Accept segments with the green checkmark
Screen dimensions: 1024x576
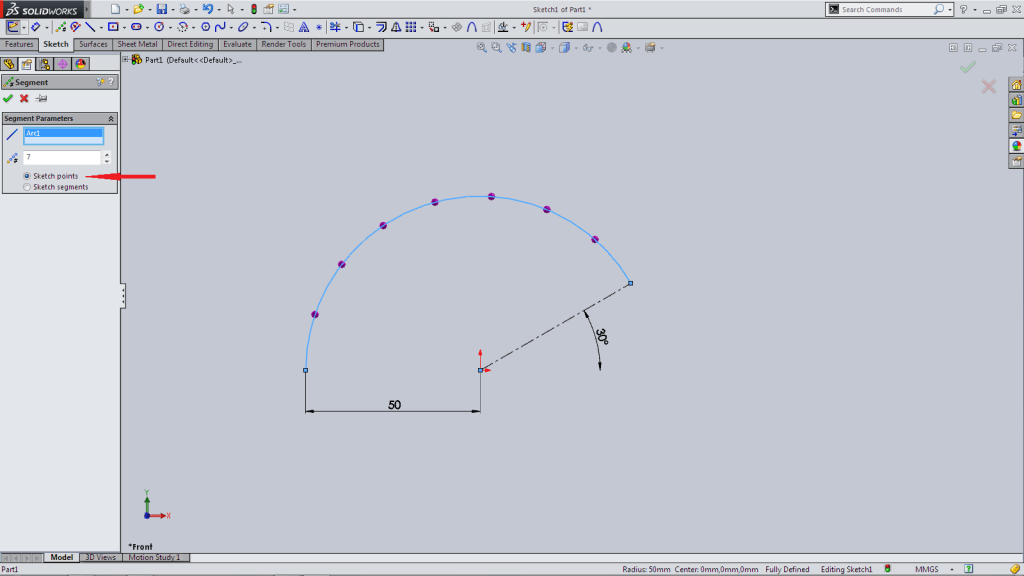point(7,99)
